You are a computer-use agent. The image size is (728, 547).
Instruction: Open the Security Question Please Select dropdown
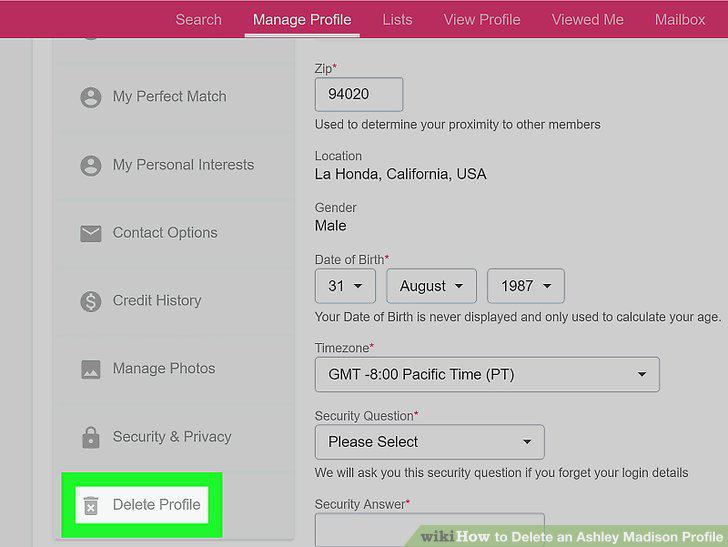pyautogui.click(x=429, y=442)
